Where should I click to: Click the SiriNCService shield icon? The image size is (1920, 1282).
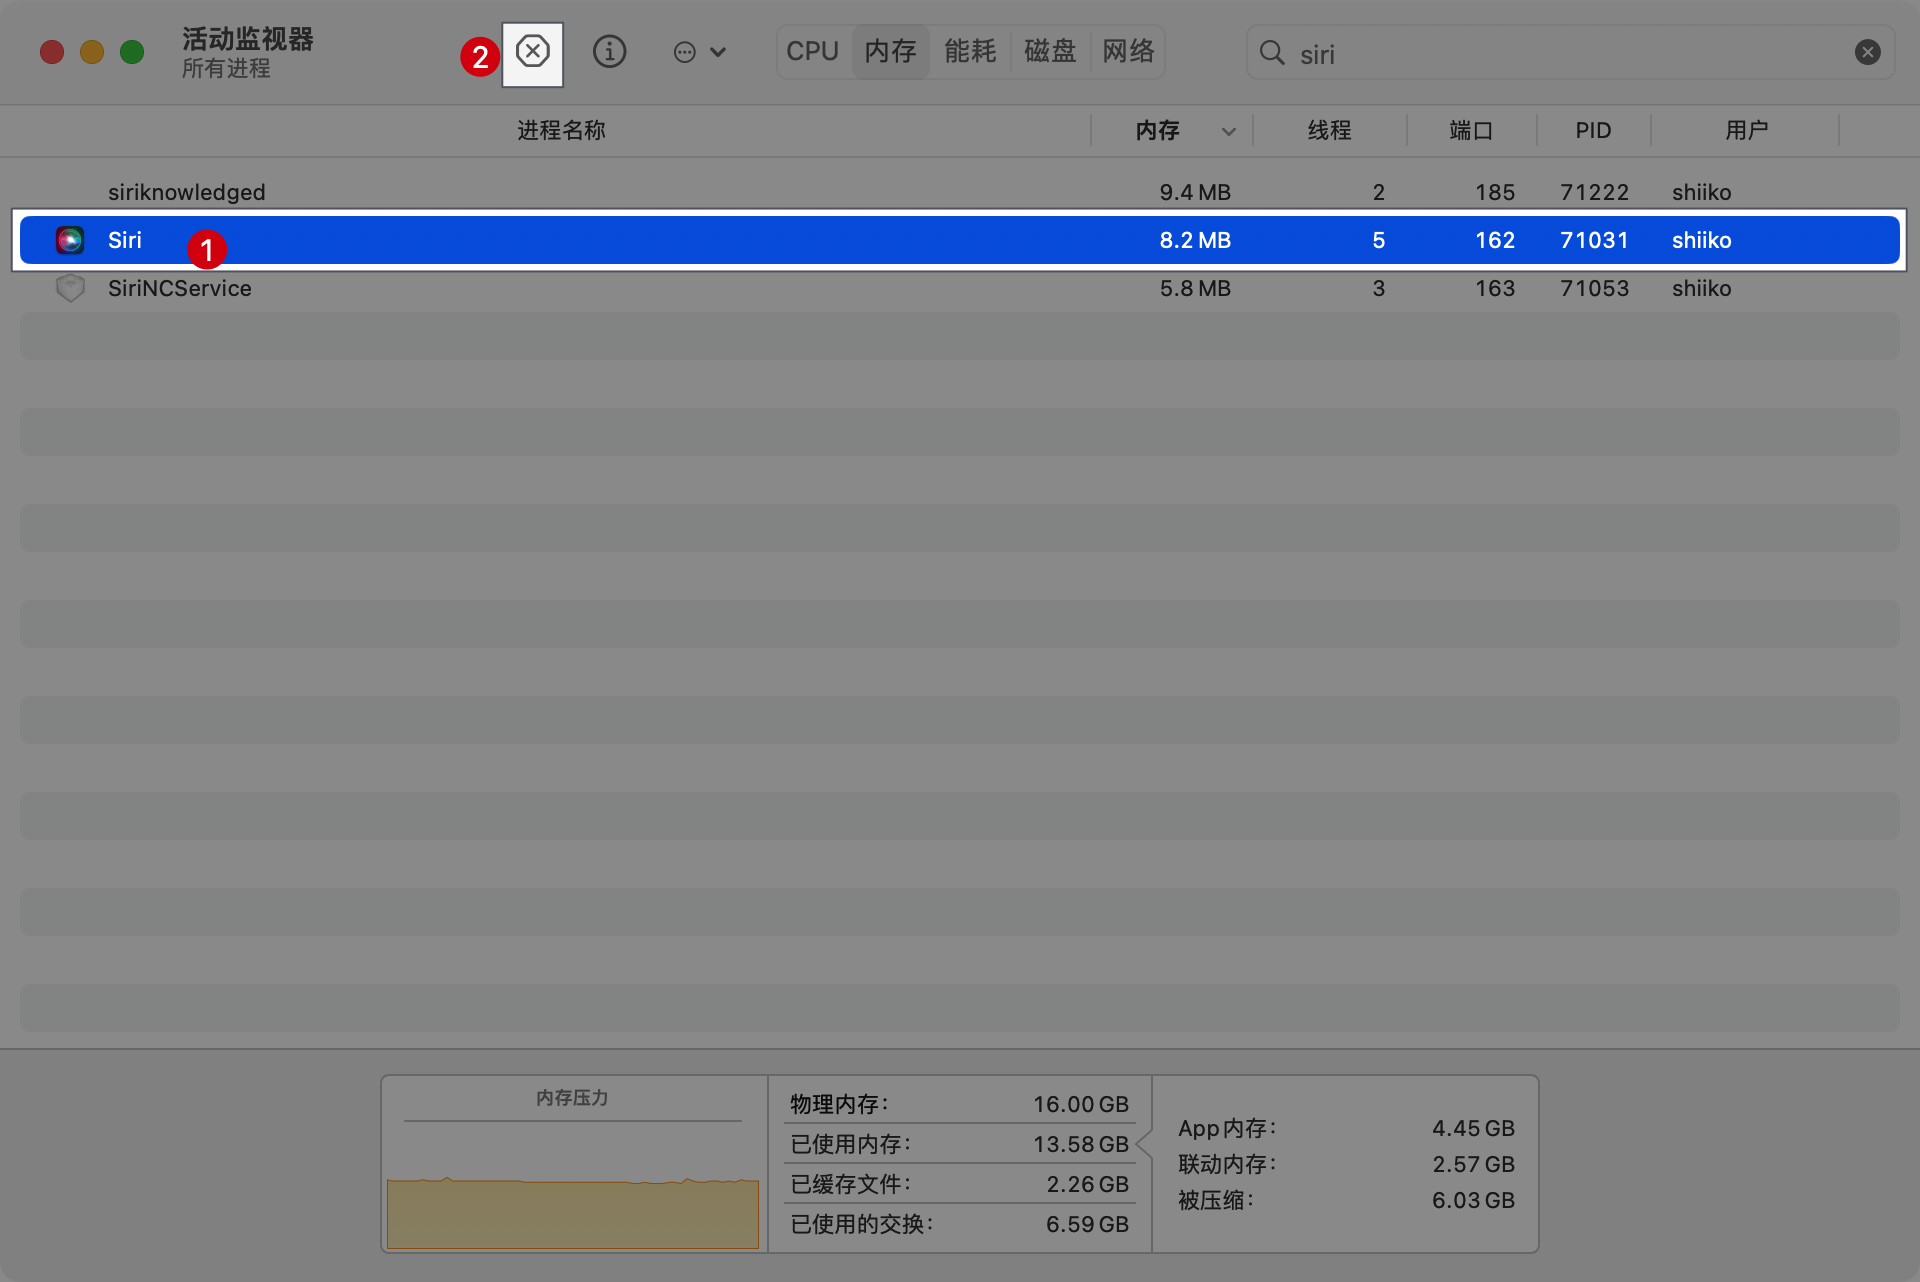coord(70,288)
